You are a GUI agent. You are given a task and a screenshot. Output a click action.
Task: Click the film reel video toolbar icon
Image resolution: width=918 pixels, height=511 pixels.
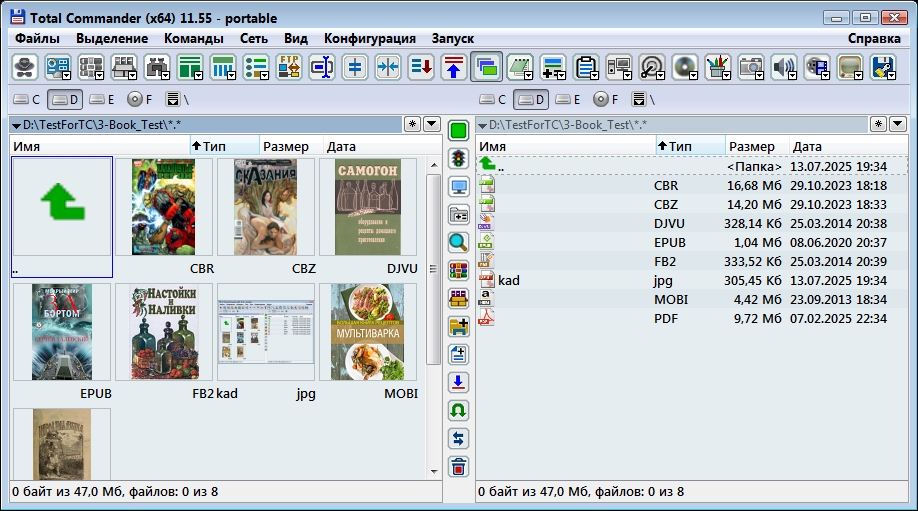point(815,67)
